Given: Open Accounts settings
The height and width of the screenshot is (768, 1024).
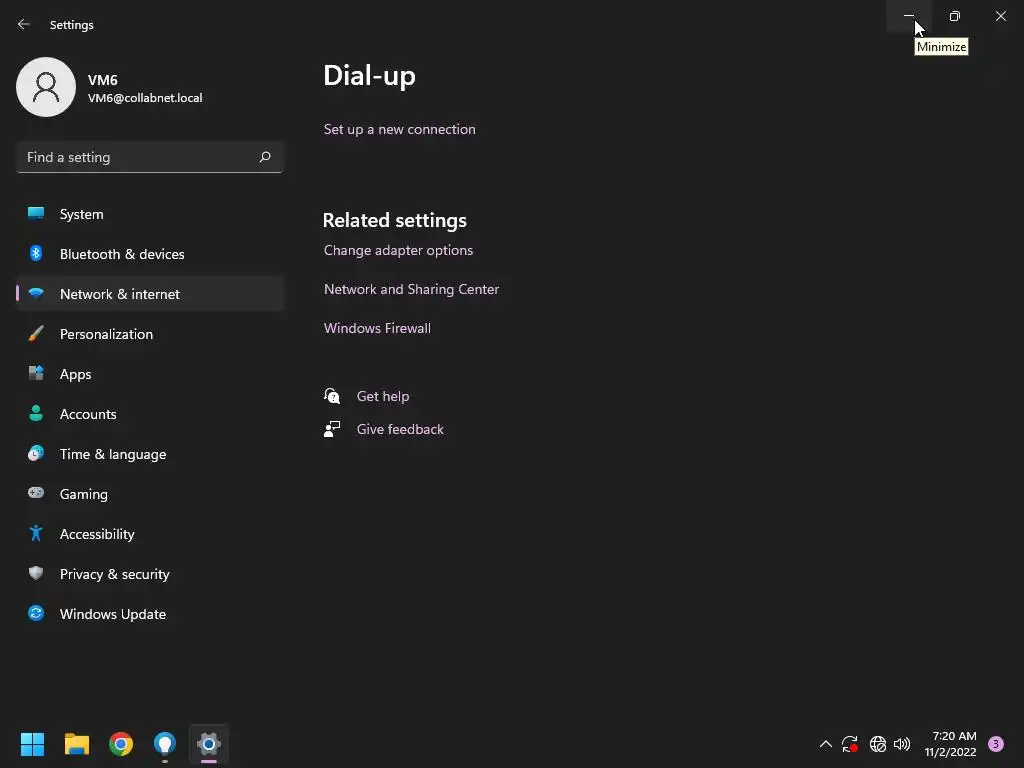Looking at the screenshot, I should [150, 413].
